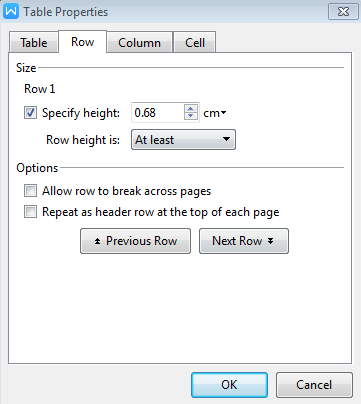
Task: Click the WPS Writer logo icon
Action: point(11,12)
